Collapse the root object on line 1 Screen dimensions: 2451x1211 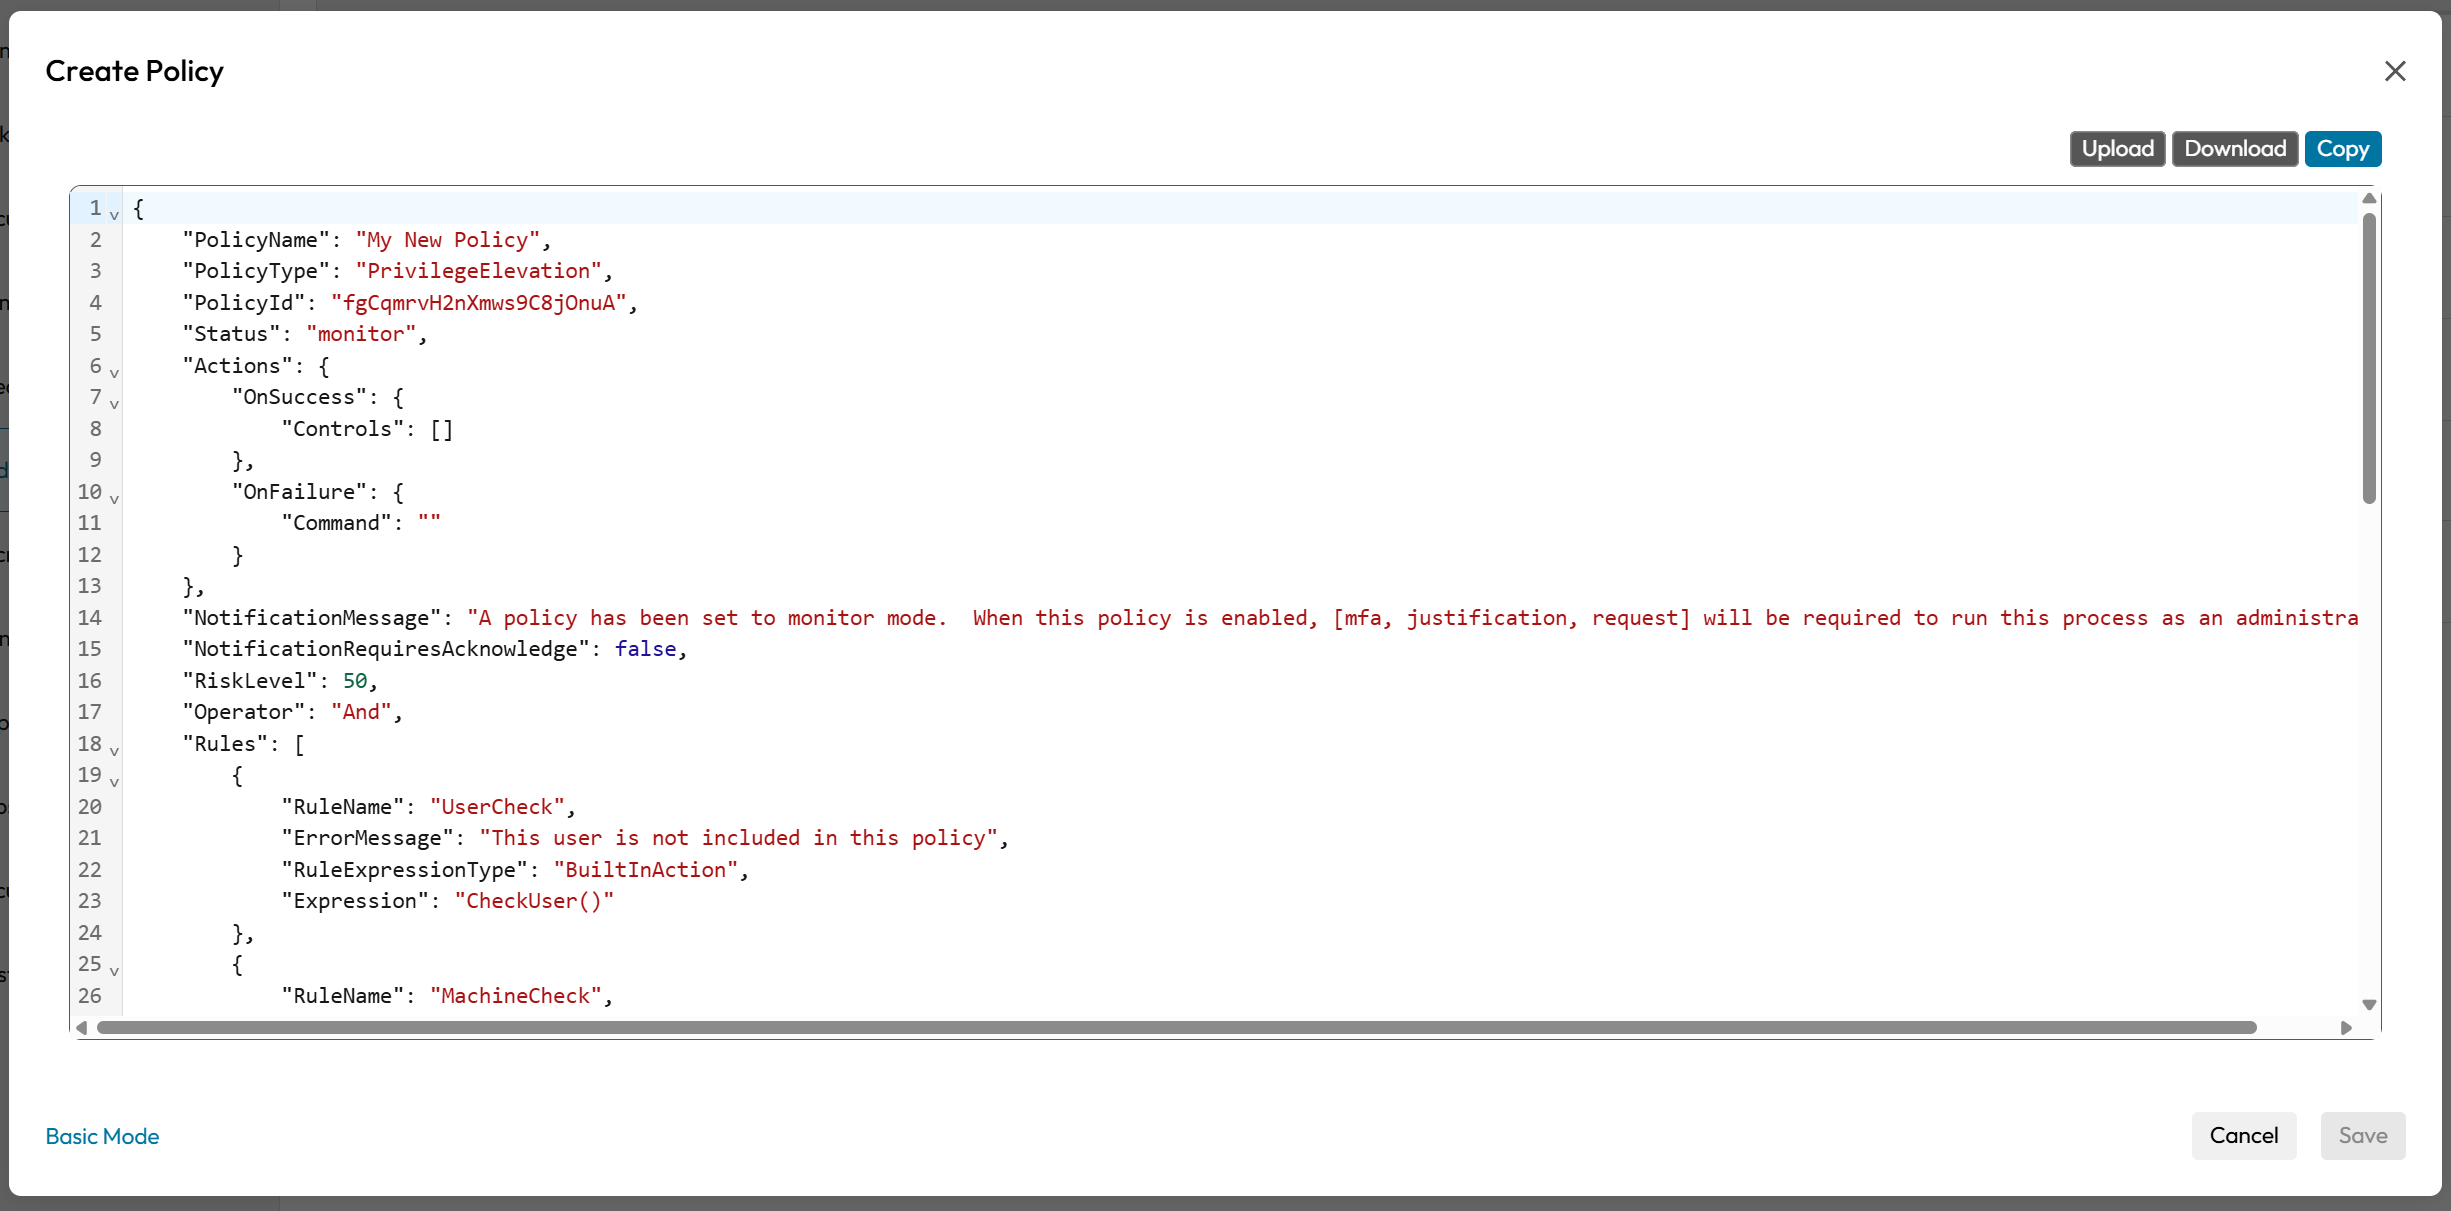[x=114, y=214]
